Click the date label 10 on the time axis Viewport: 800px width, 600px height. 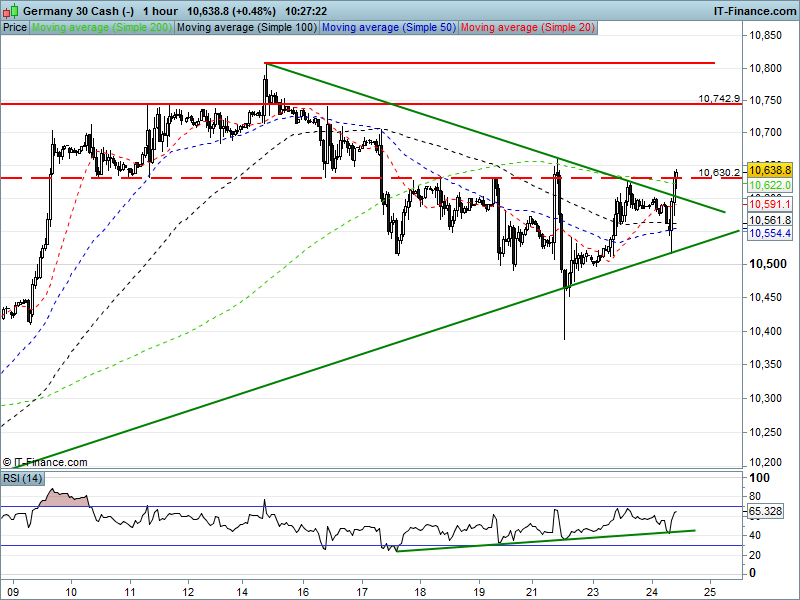pos(71,592)
